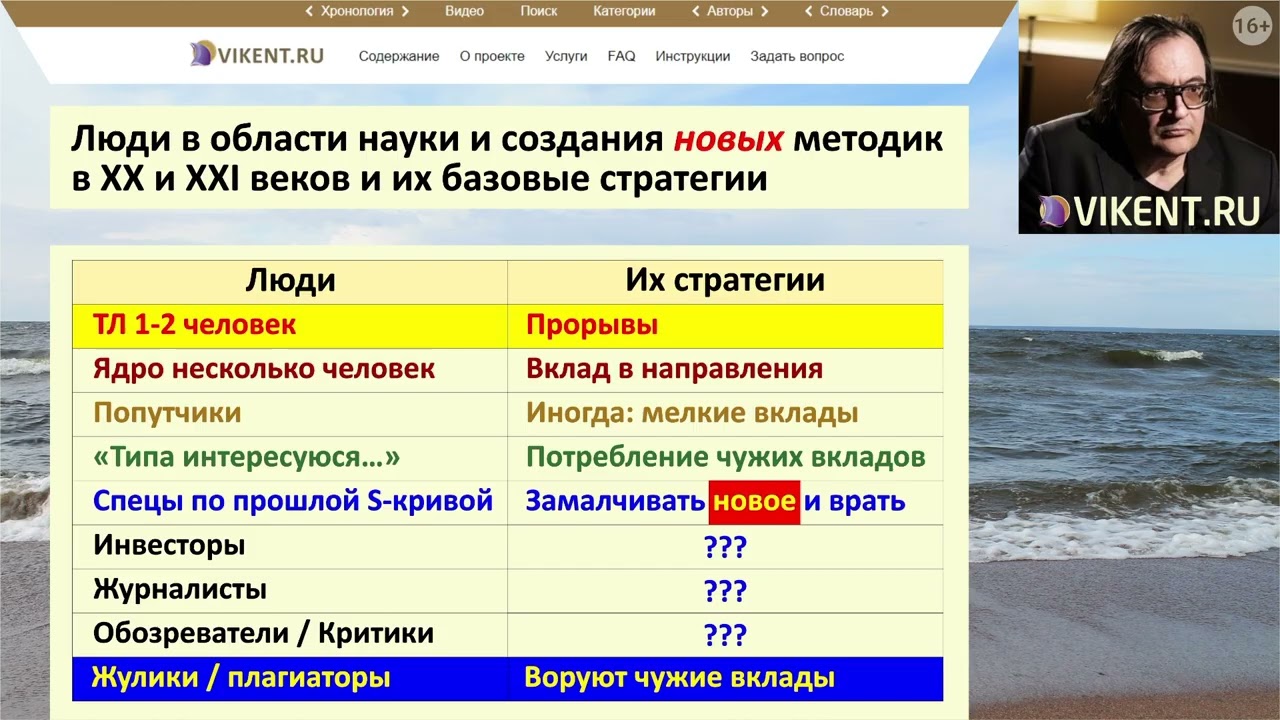Open the Инструкции link
Image resolution: width=1280 pixels, height=720 pixels.
693,57
